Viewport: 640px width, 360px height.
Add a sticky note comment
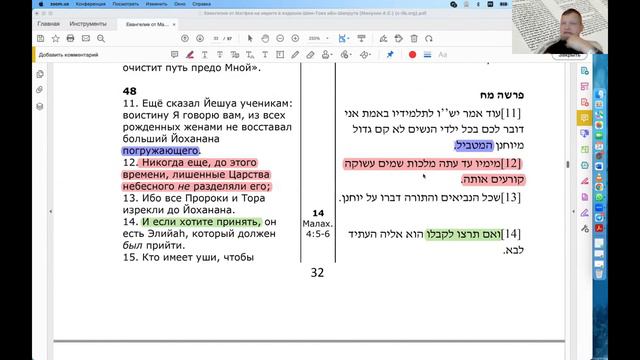175,54
